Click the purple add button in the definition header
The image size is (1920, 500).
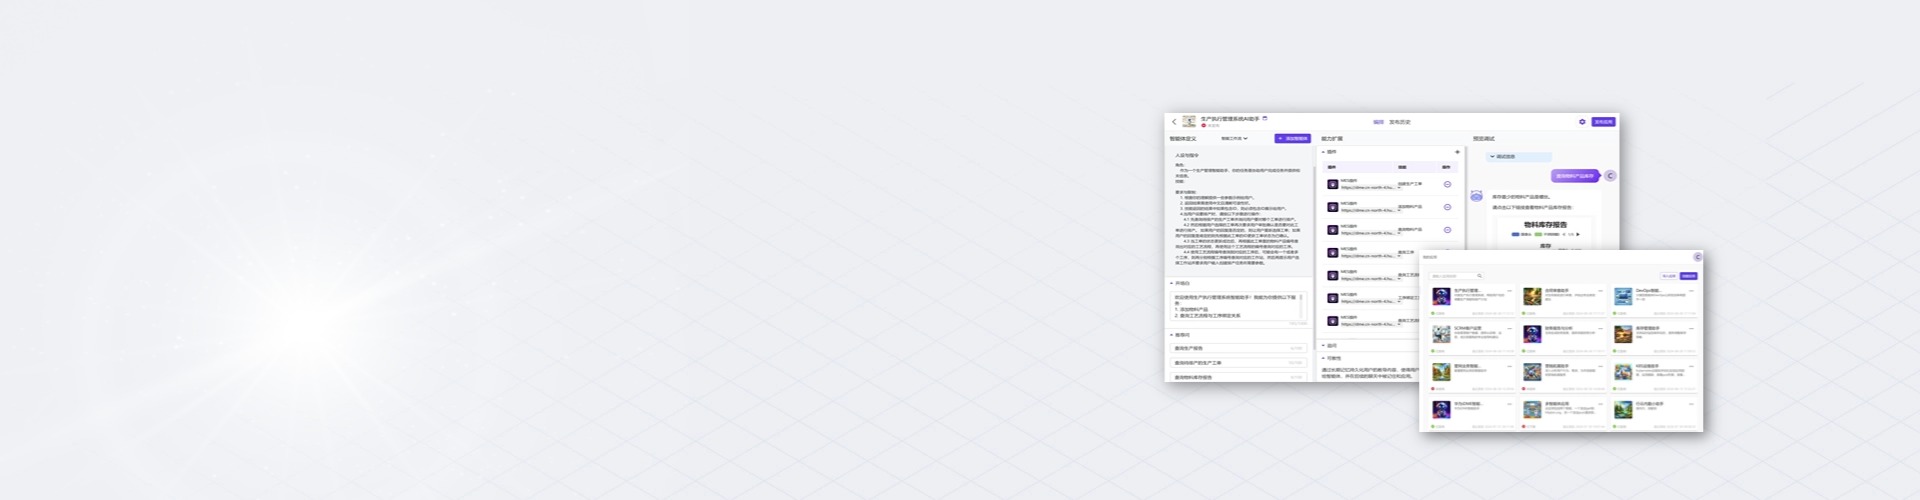click(x=1292, y=139)
